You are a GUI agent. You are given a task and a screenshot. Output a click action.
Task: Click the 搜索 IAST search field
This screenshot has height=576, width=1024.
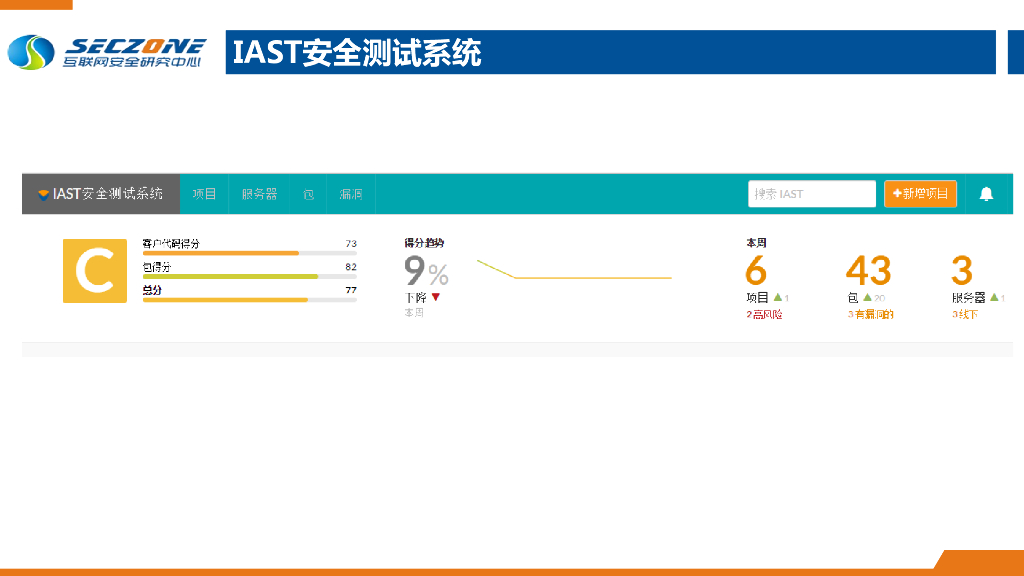[x=812, y=193]
